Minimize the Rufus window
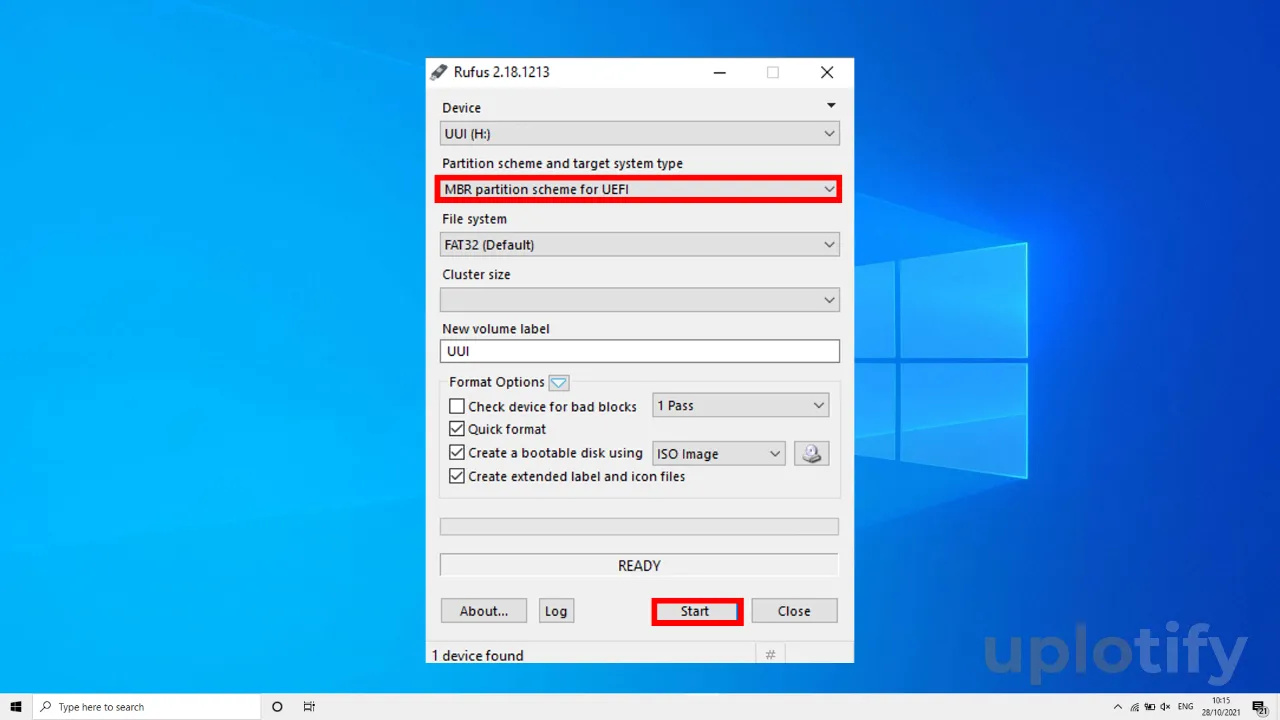1280x720 pixels. [719, 72]
